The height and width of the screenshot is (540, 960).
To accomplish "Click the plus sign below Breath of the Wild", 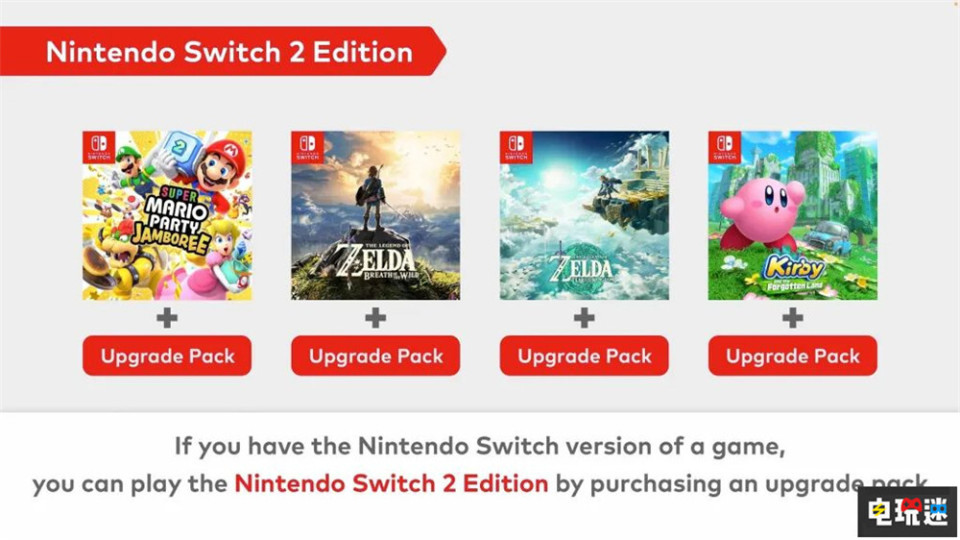I will [376, 318].
